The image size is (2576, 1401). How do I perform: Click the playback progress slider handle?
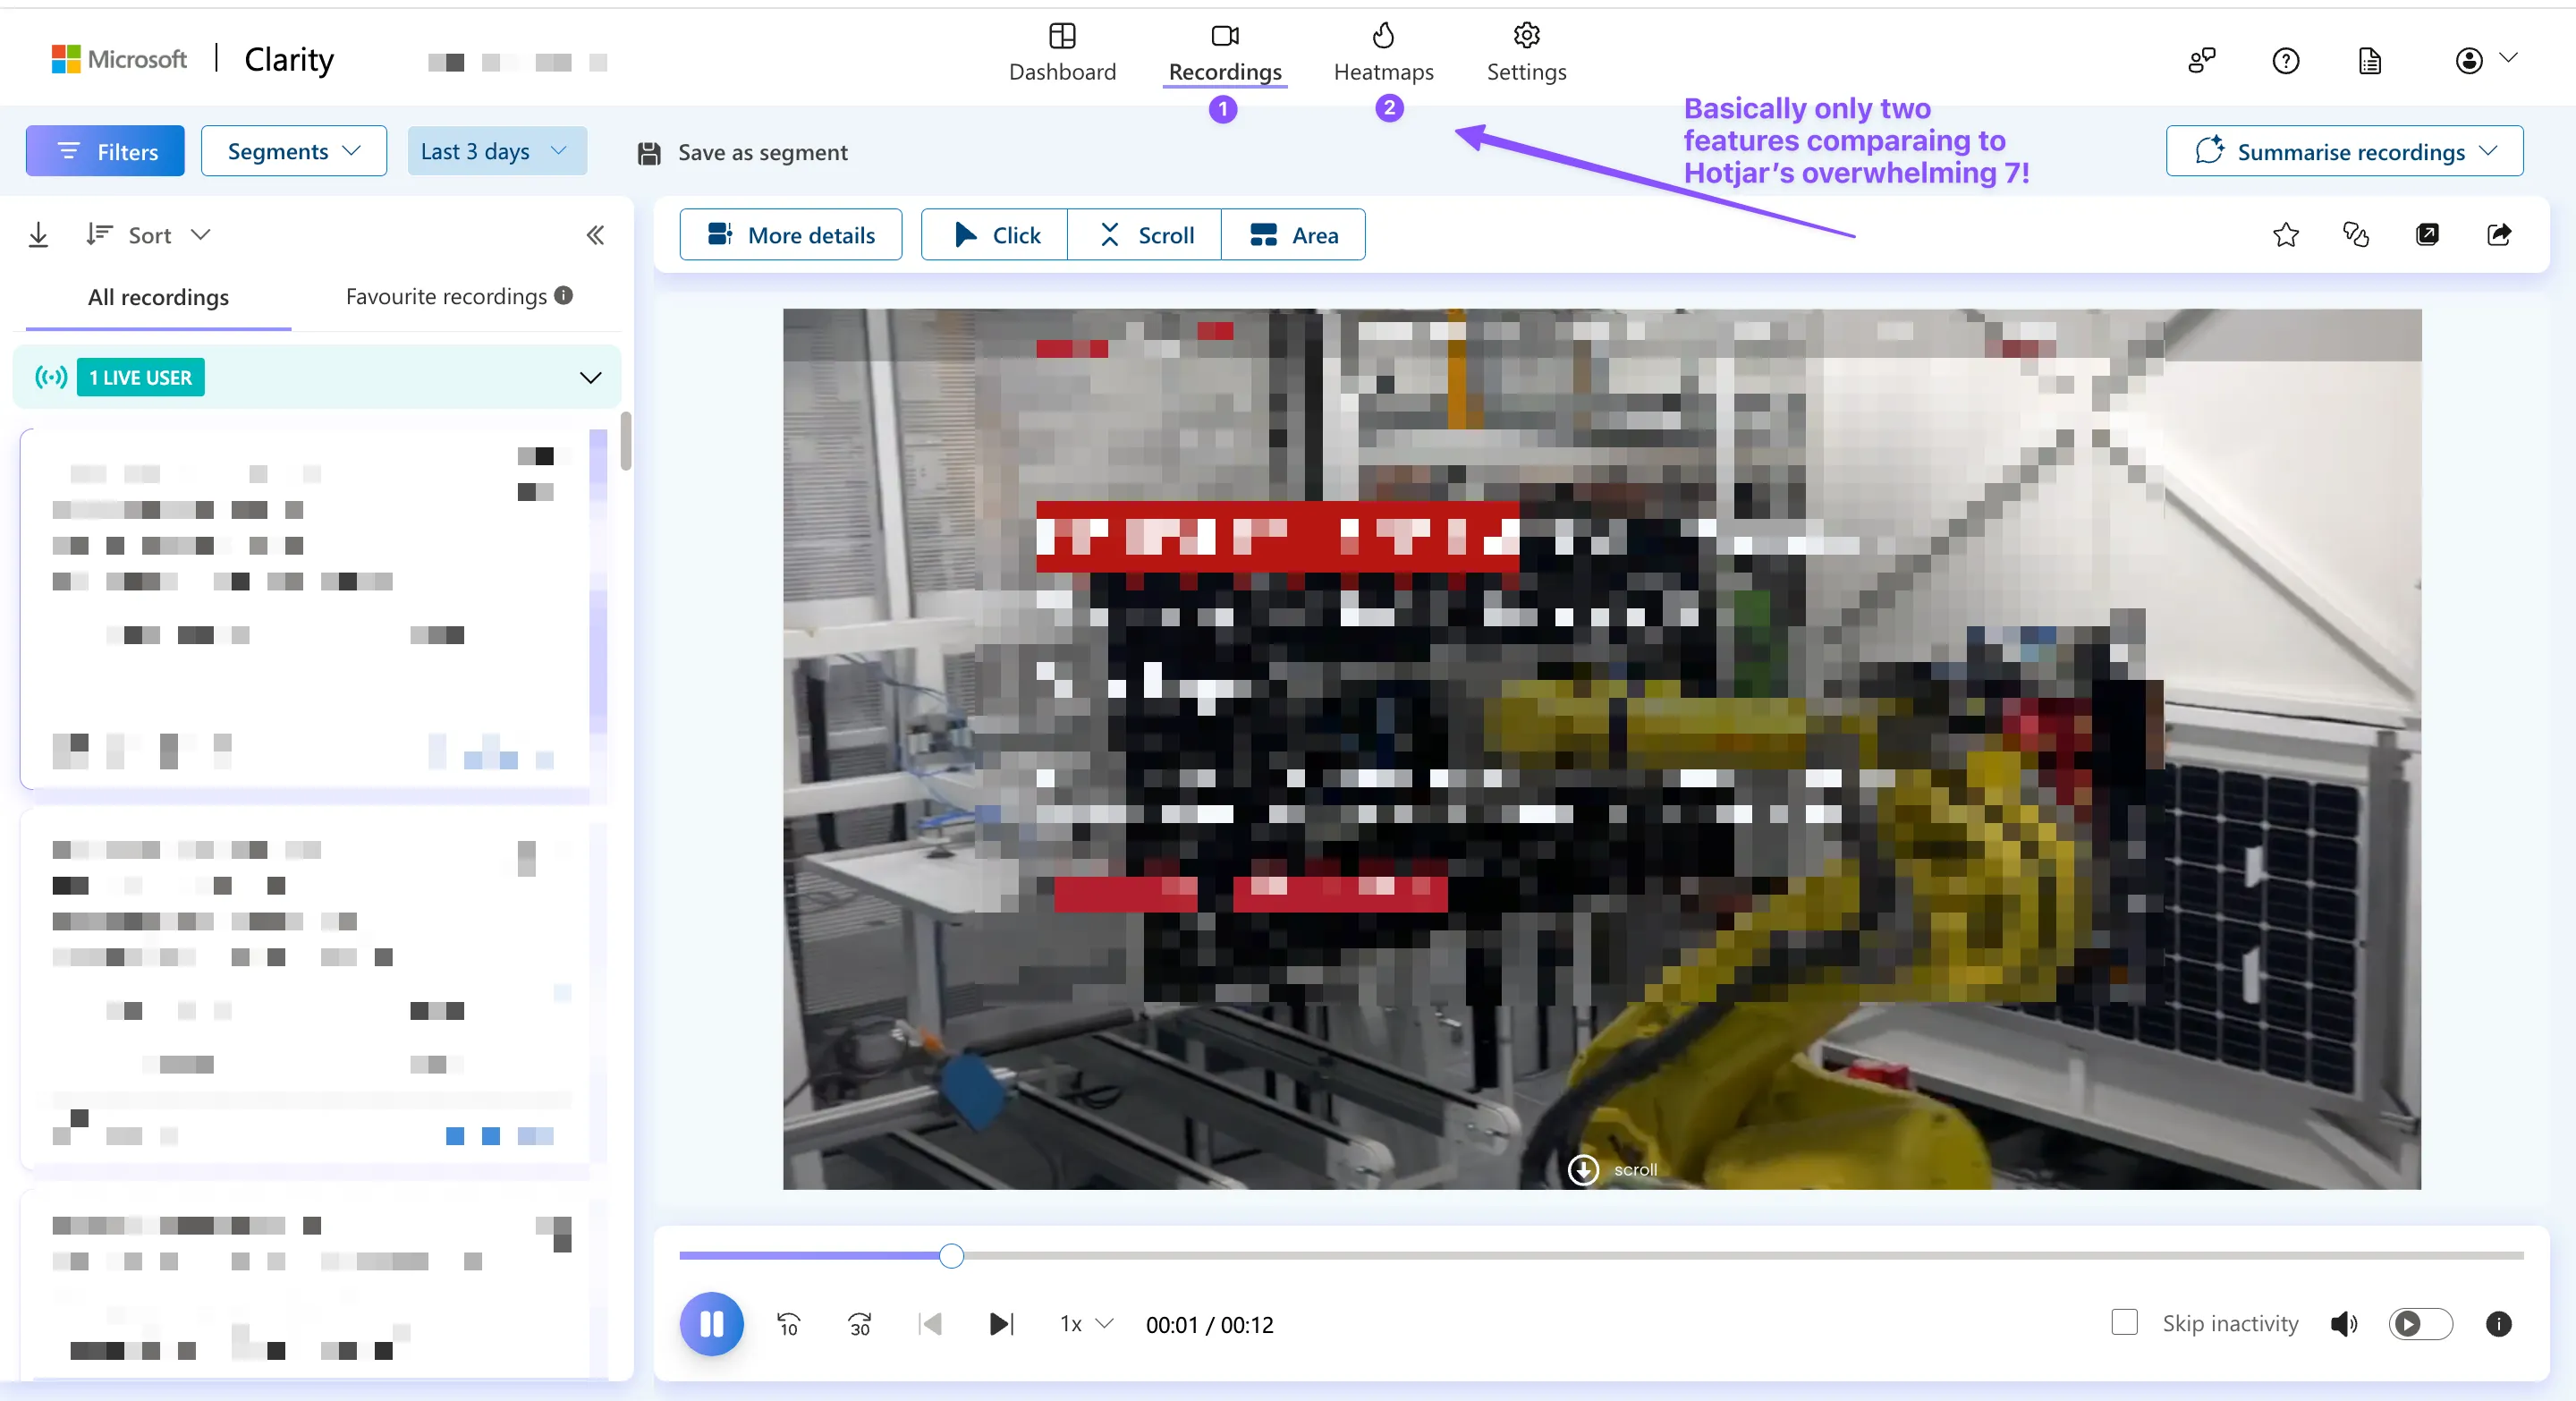pos(951,1255)
